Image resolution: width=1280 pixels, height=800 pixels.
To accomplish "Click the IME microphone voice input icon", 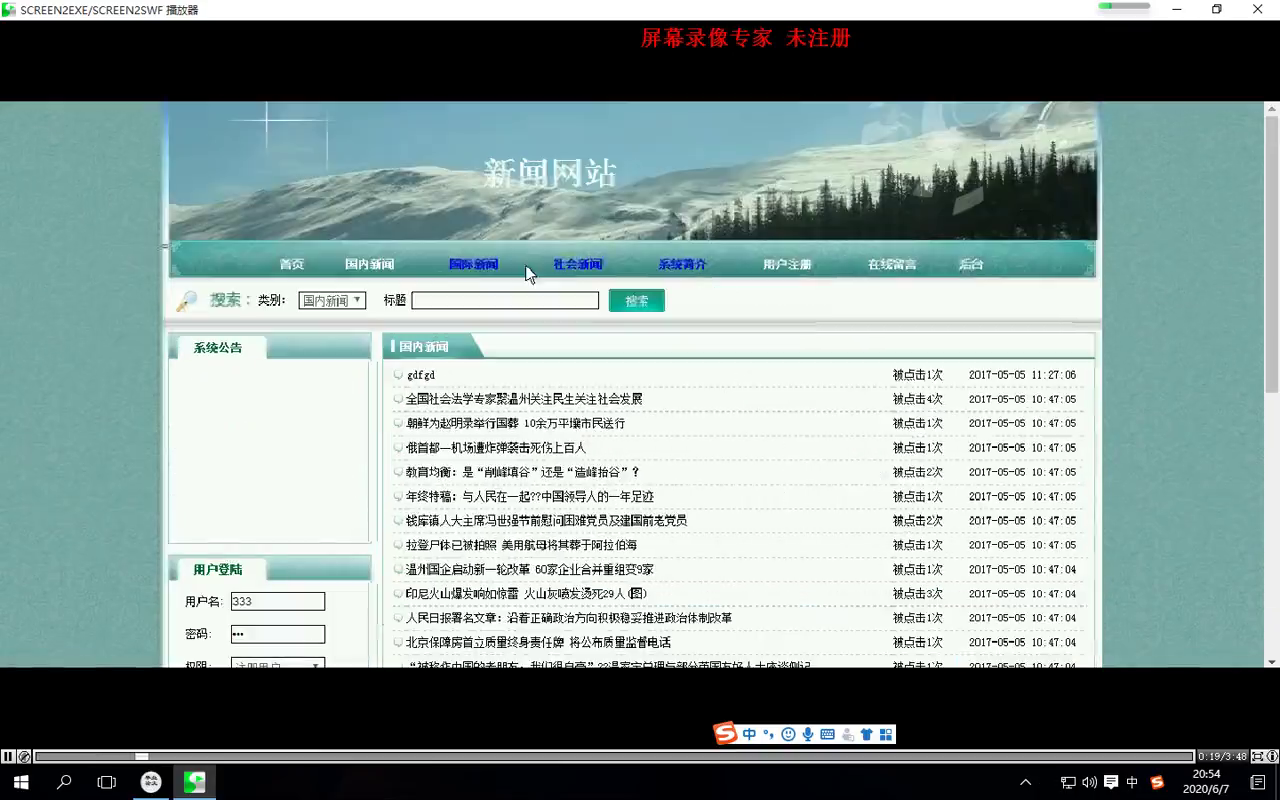I will point(808,734).
